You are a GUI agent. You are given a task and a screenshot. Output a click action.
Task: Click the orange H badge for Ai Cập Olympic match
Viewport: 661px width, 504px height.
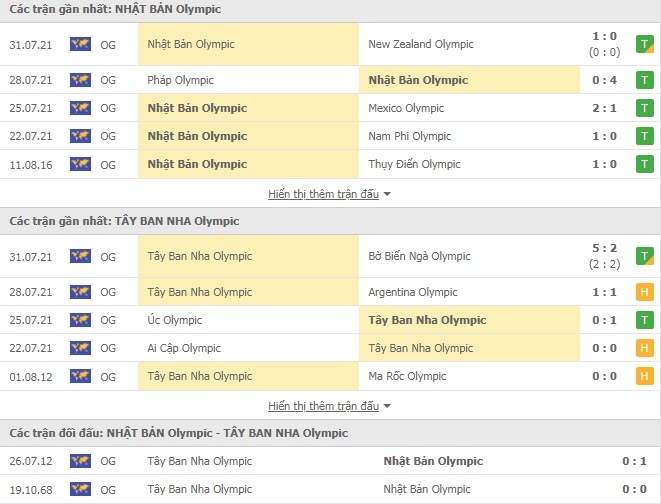tap(645, 348)
